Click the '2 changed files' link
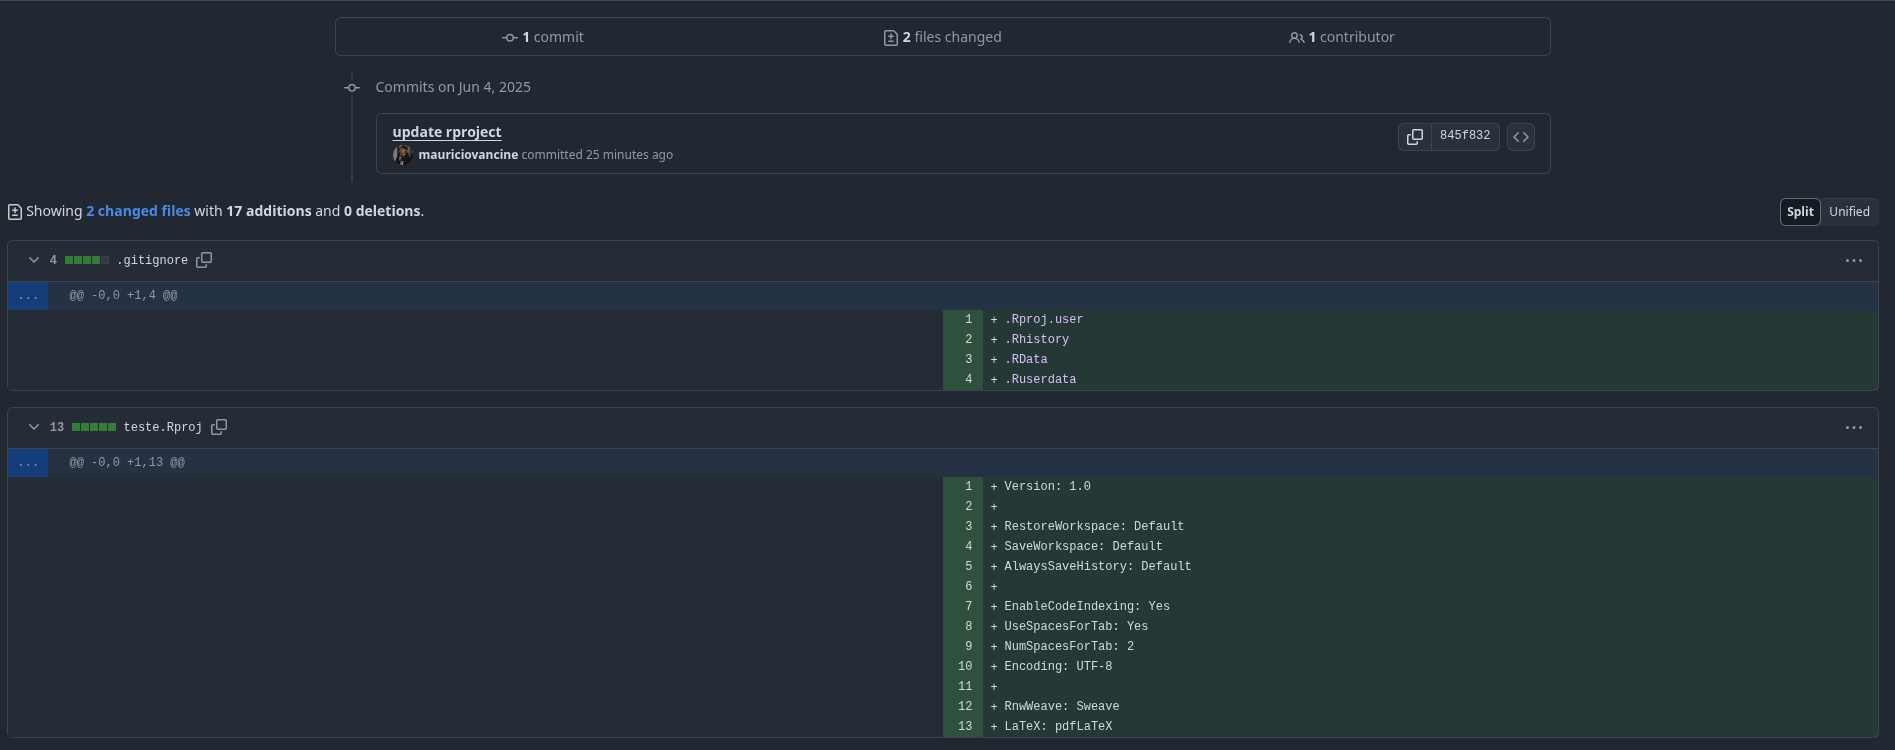Image resolution: width=1895 pixels, height=750 pixels. tap(138, 211)
